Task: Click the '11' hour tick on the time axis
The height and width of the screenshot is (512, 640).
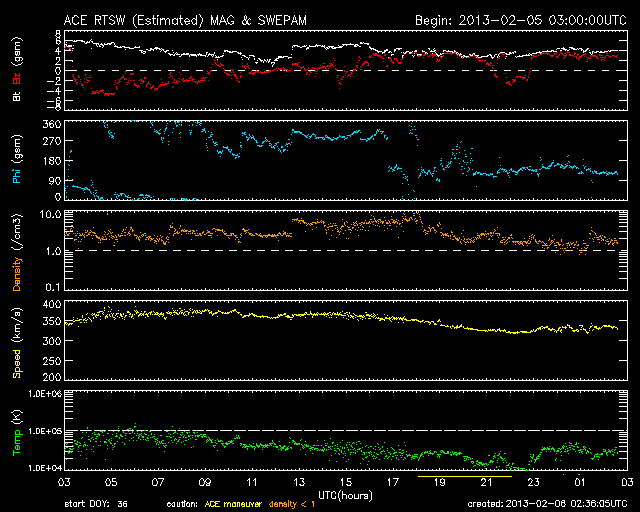Action: (252, 482)
